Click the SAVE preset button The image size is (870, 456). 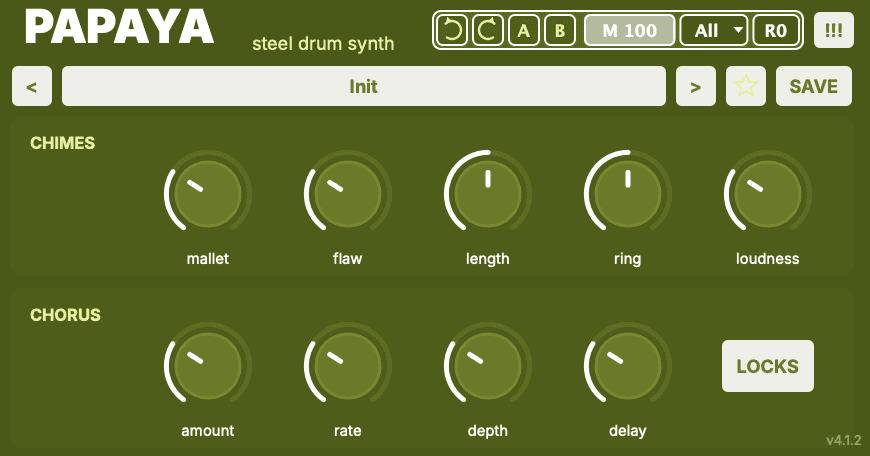tap(813, 86)
